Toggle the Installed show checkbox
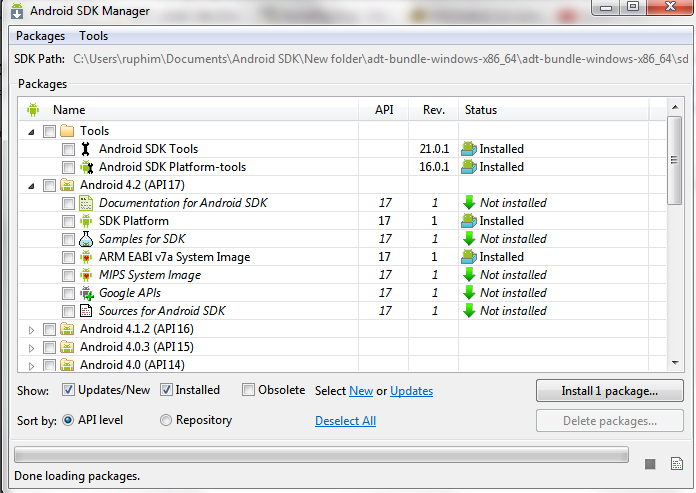This screenshot has height=493, width=696. 166,390
